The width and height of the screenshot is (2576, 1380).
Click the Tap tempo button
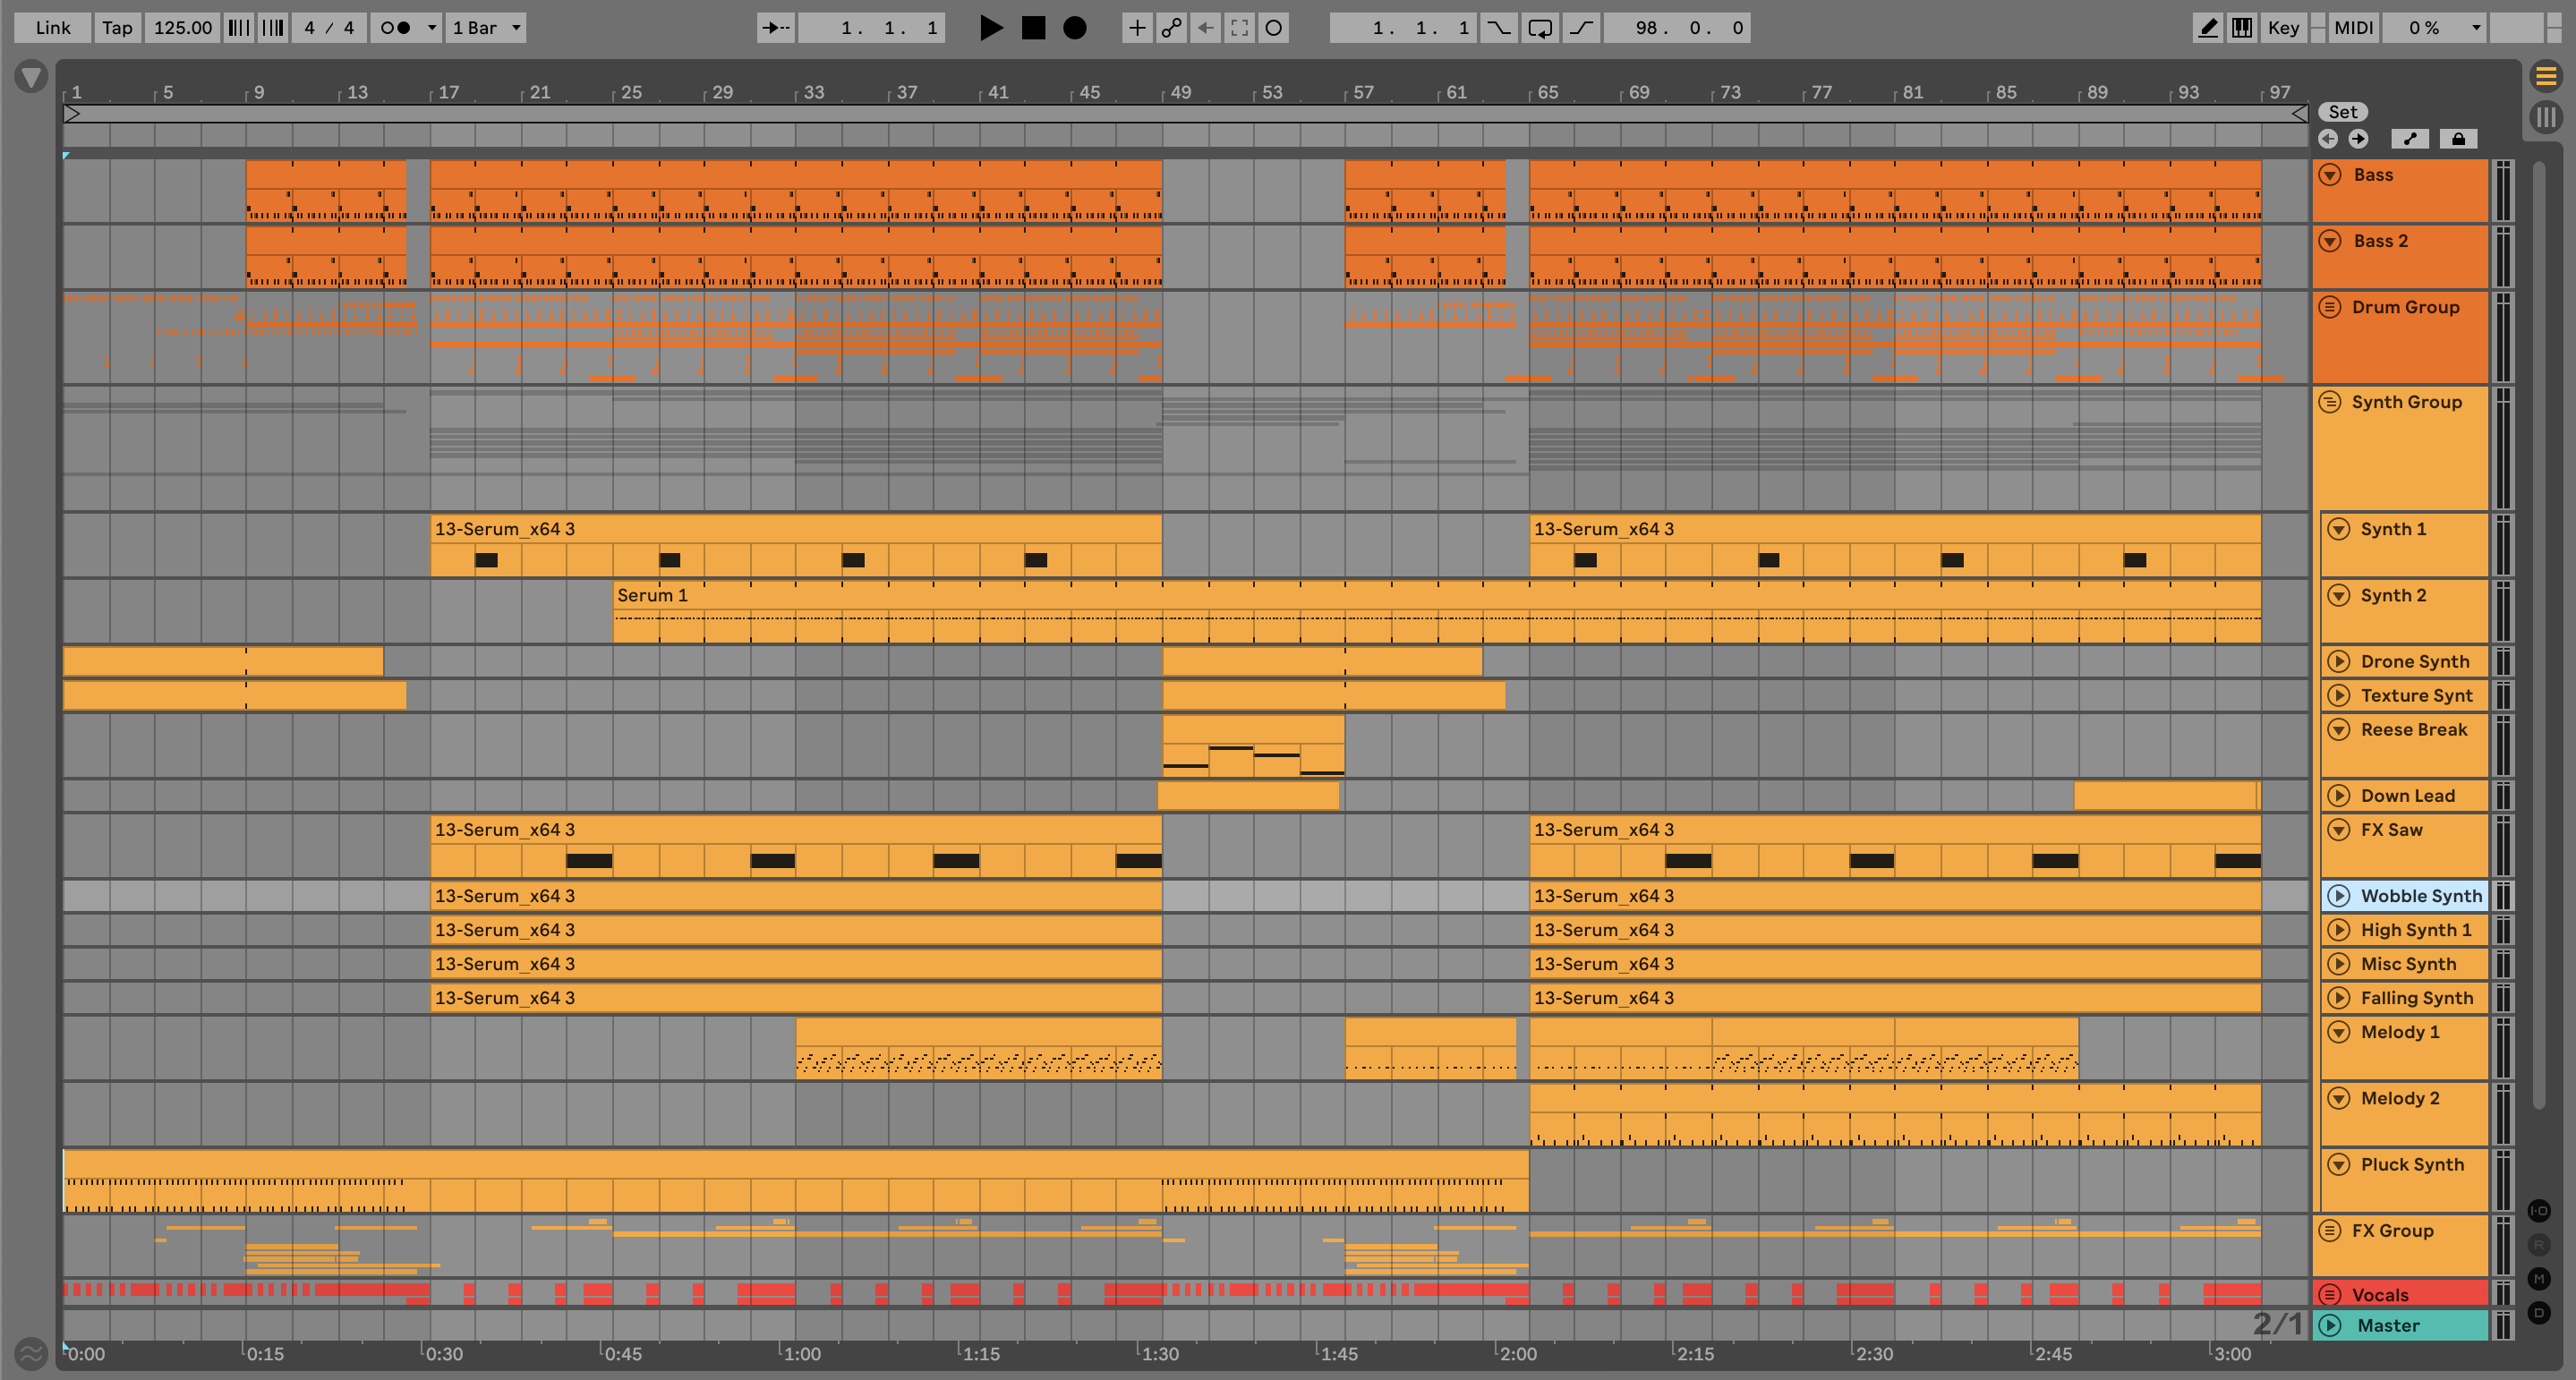117,28
